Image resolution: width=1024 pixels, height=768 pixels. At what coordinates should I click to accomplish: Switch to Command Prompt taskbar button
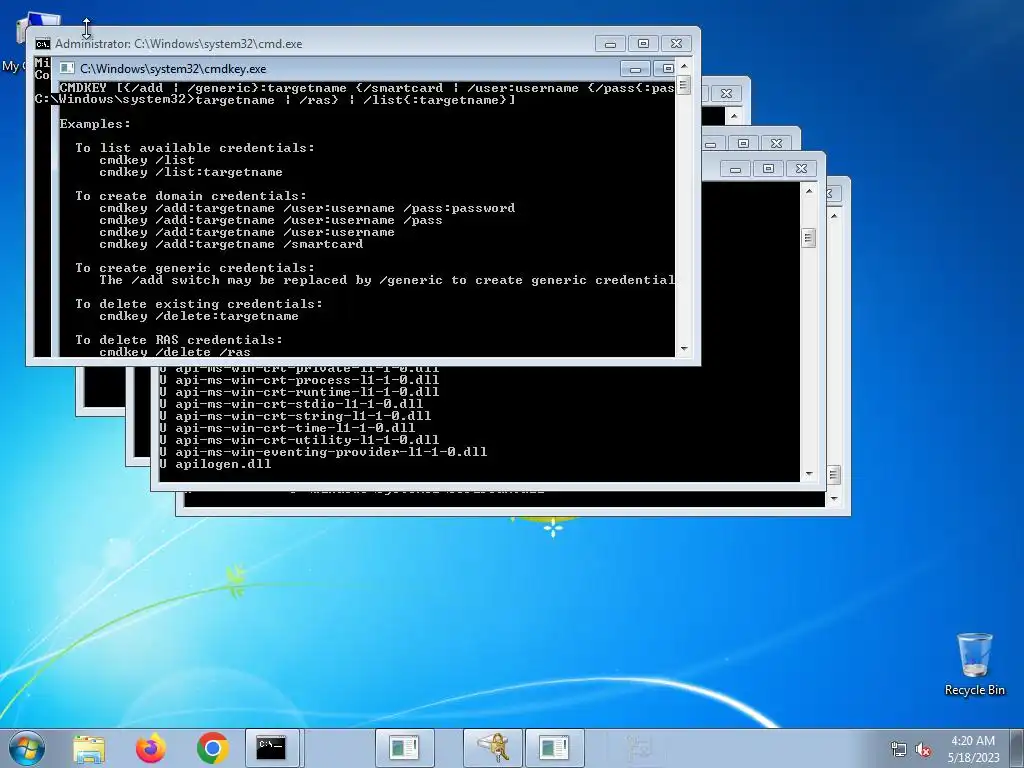272,748
